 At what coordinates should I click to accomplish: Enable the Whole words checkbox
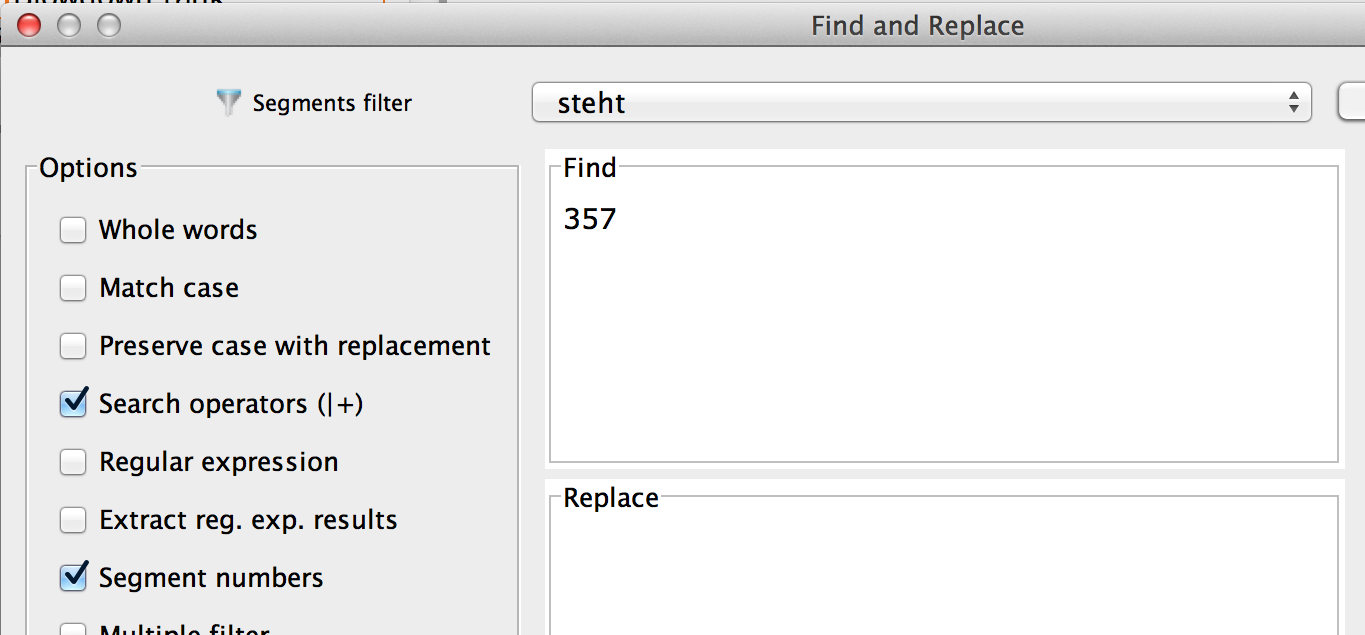[x=73, y=230]
